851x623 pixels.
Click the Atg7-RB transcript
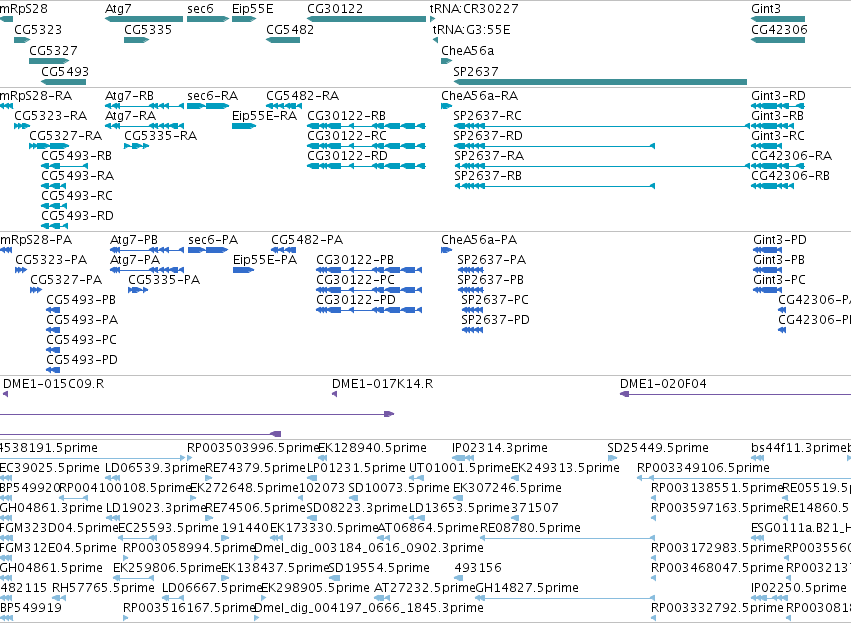coord(144,106)
